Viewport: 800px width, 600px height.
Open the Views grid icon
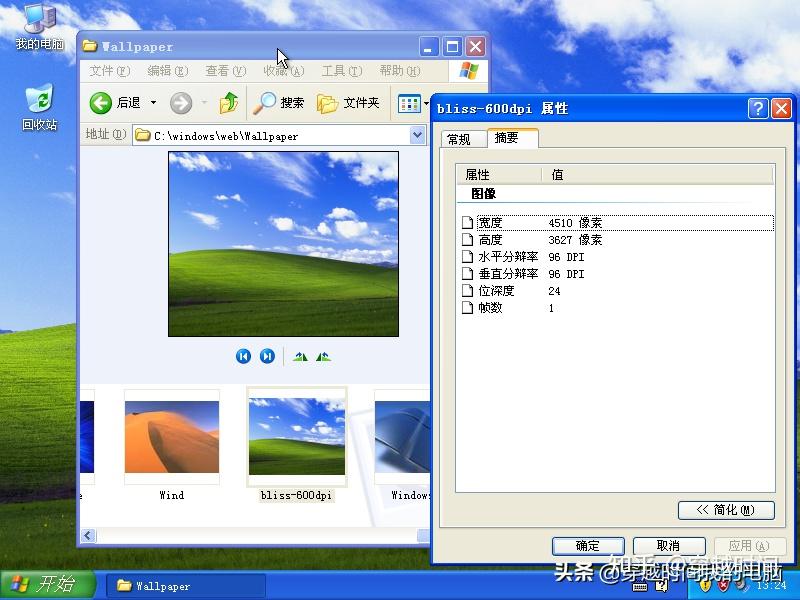[409, 104]
